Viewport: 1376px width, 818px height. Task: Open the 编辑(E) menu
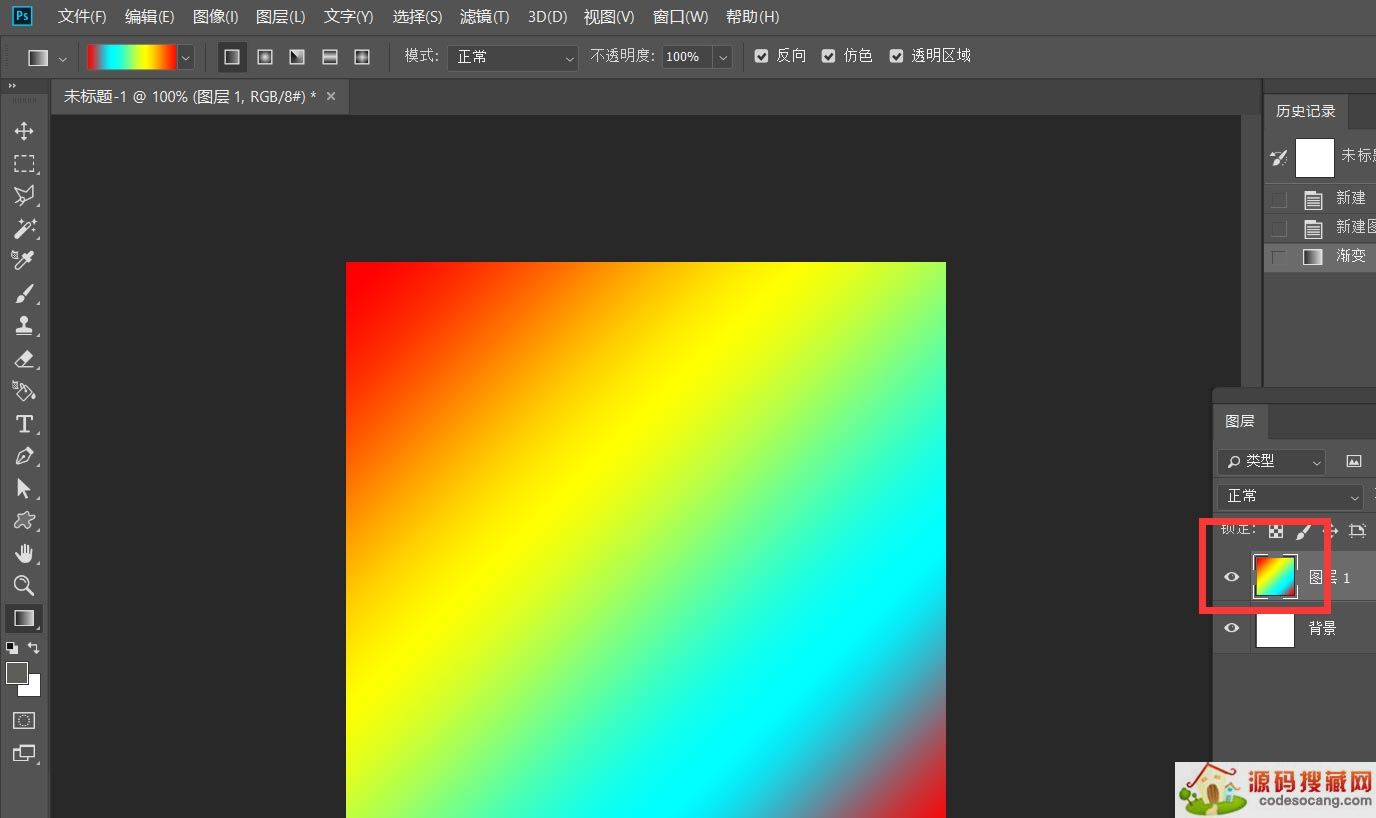click(149, 17)
